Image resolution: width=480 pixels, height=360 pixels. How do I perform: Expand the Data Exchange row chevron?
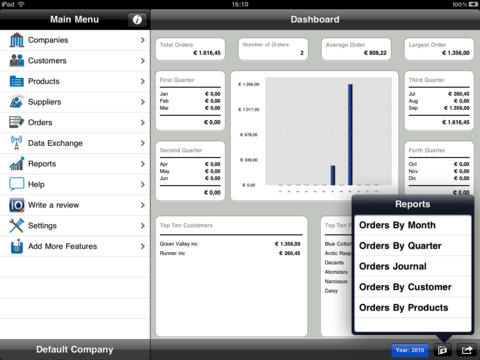143,143
